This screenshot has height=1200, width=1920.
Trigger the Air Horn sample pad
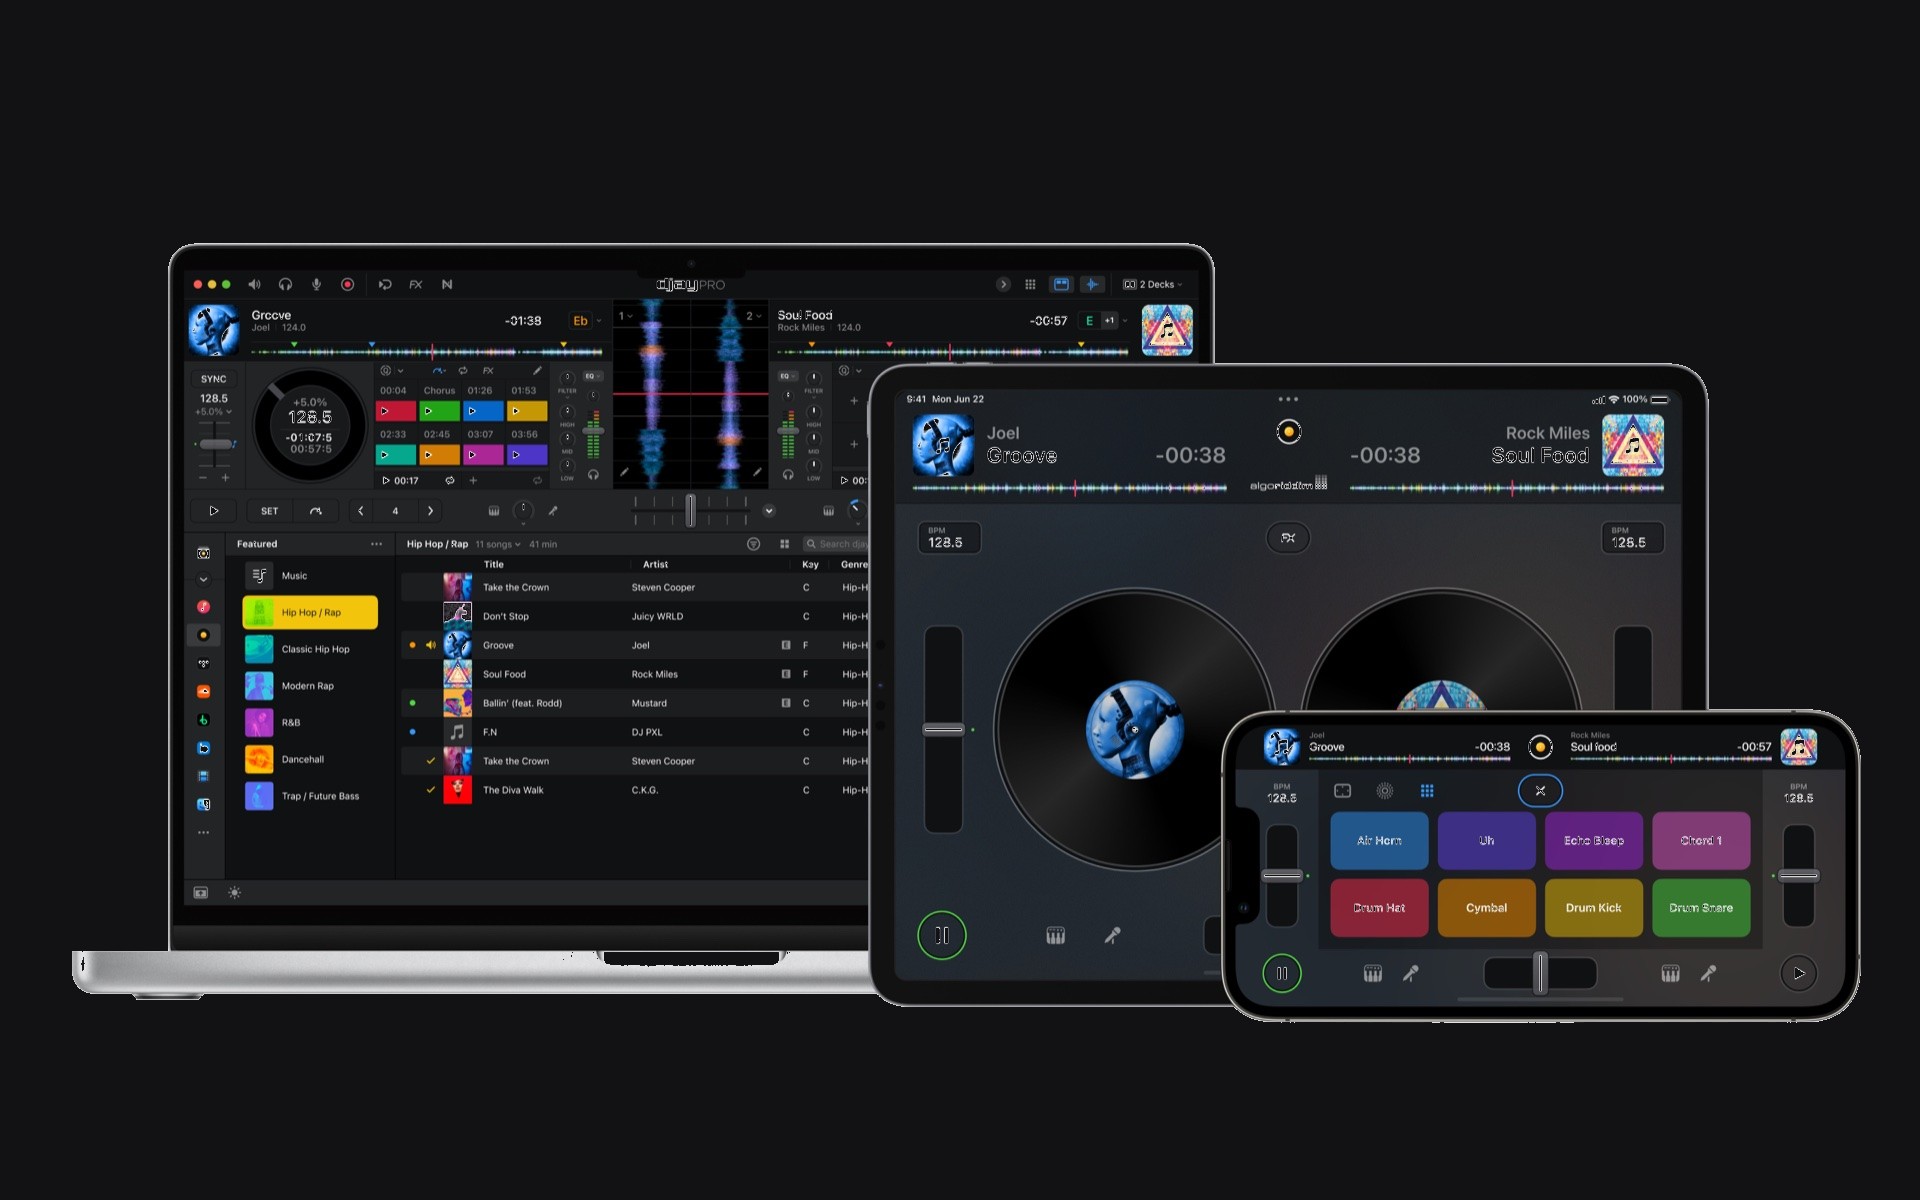(1379, 841)
